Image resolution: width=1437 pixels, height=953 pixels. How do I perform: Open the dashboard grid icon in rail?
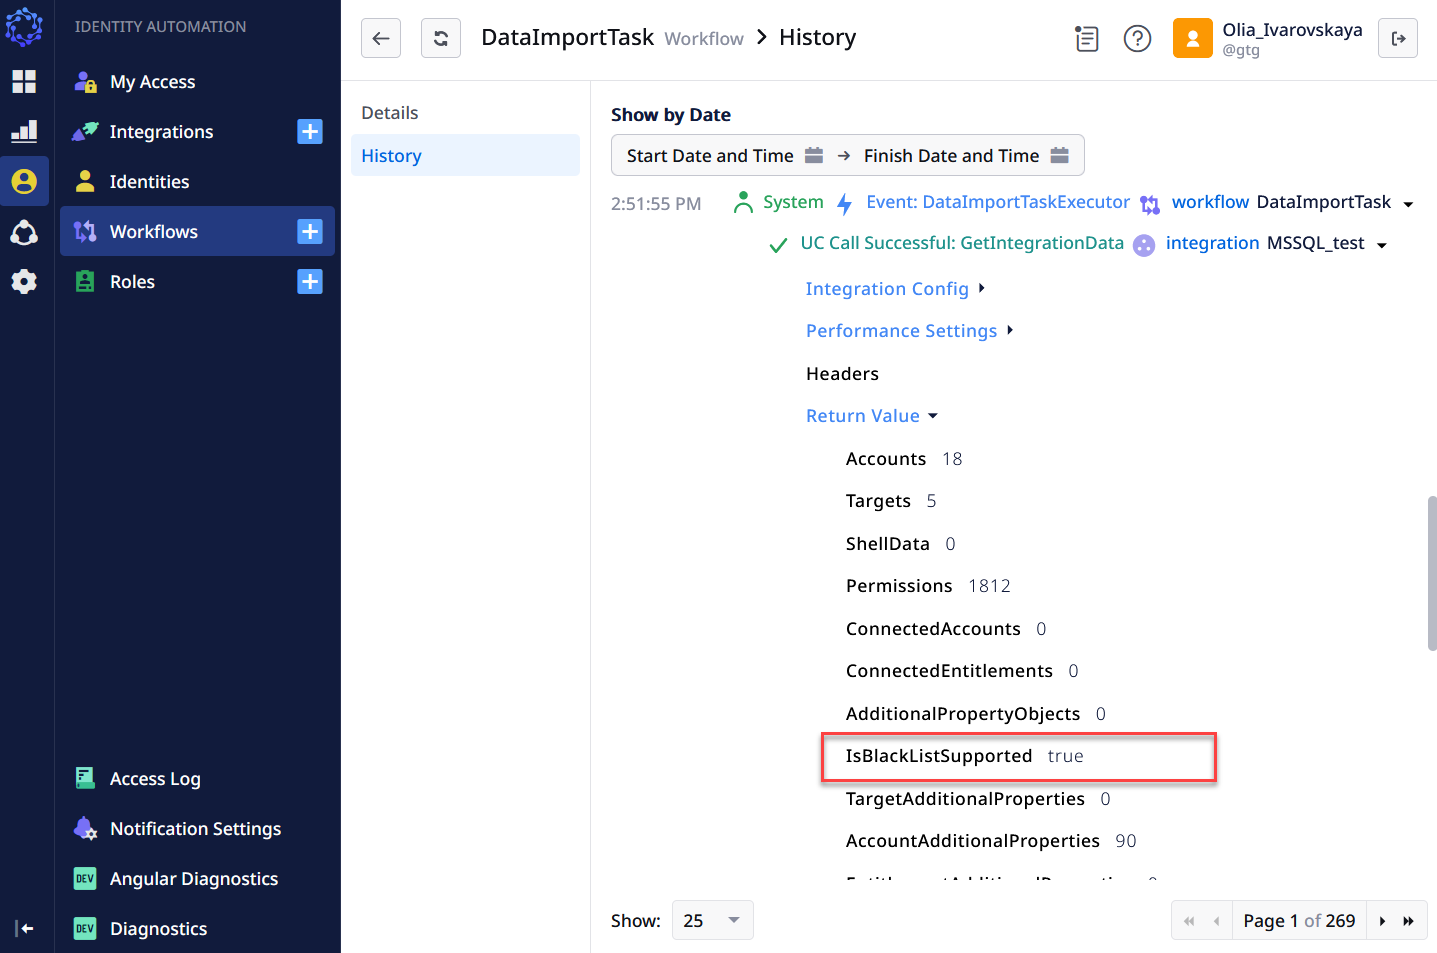pos(24,82)
